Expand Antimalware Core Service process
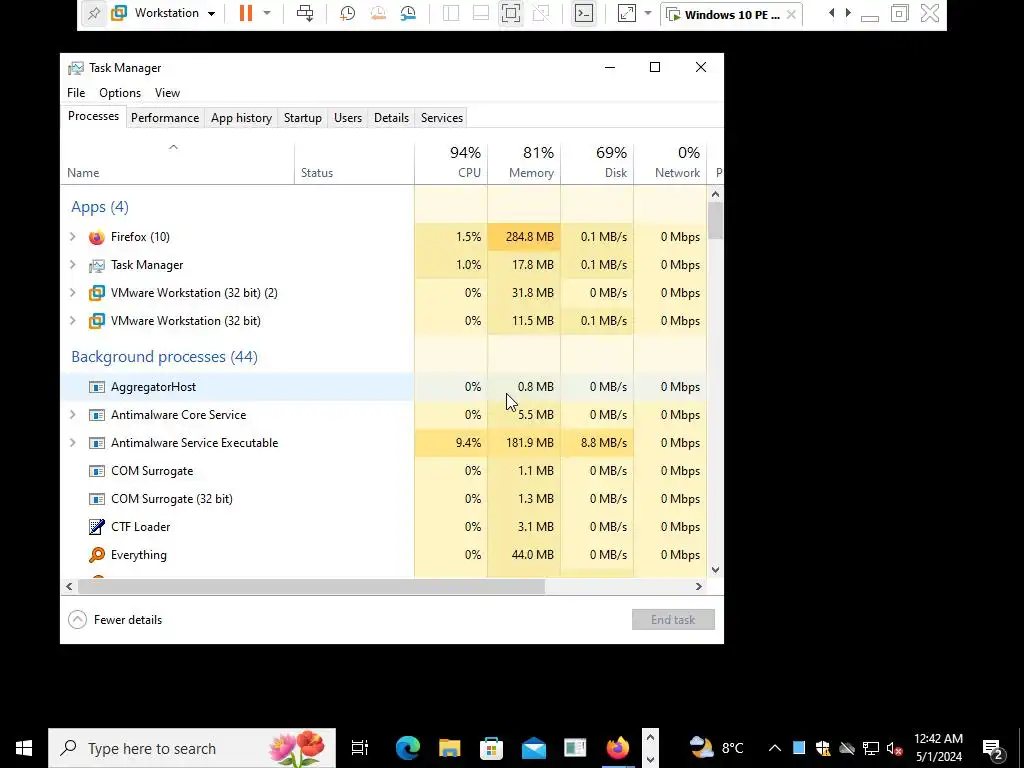 (x=72, y=415)
